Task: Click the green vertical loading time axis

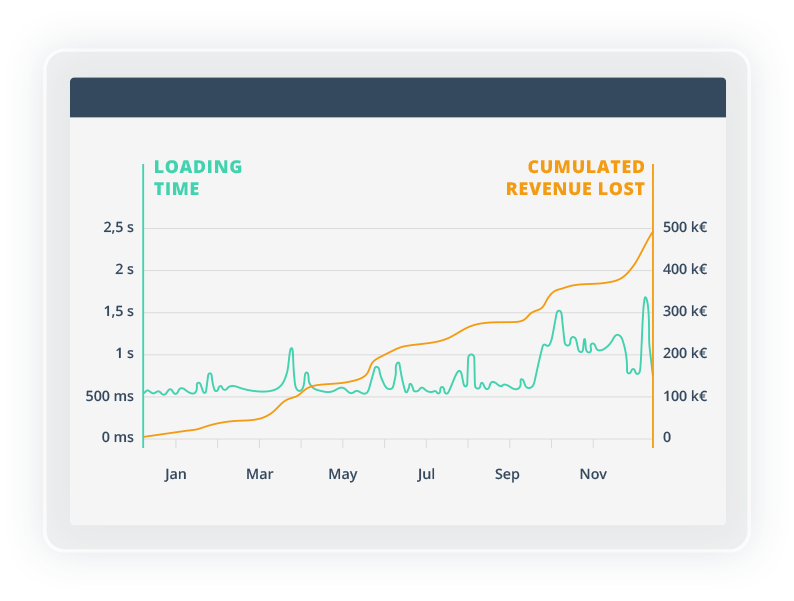Action: pyautogui.click(x=143, y=300)
